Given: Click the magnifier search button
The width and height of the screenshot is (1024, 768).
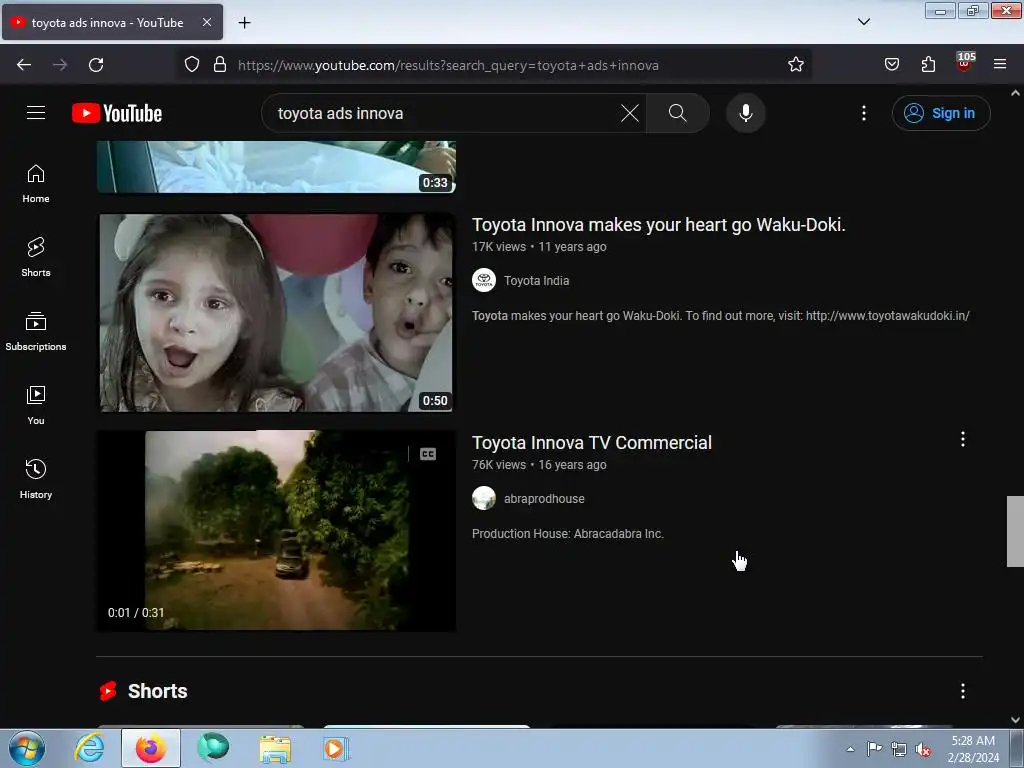Looking at the screenshot, I should (678, 113).
